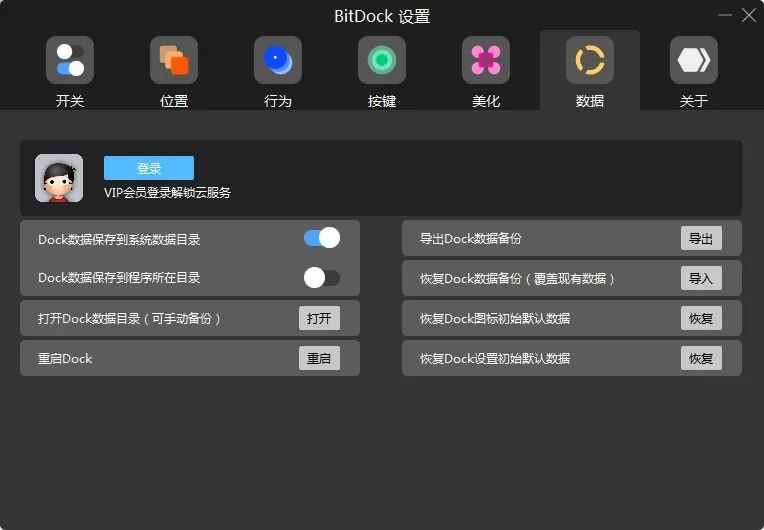Screen dimensions: 764x530
Task: Click the 美化 tab label text
Action: 486,101
